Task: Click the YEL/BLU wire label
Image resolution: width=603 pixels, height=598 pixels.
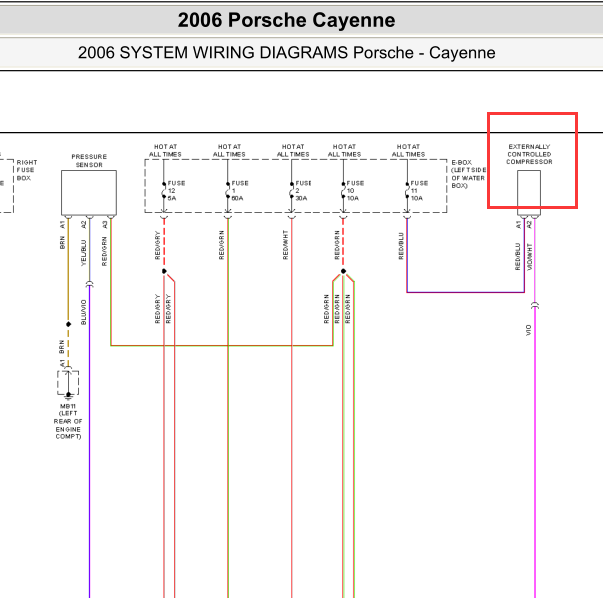Action: [x=83, y=253]
